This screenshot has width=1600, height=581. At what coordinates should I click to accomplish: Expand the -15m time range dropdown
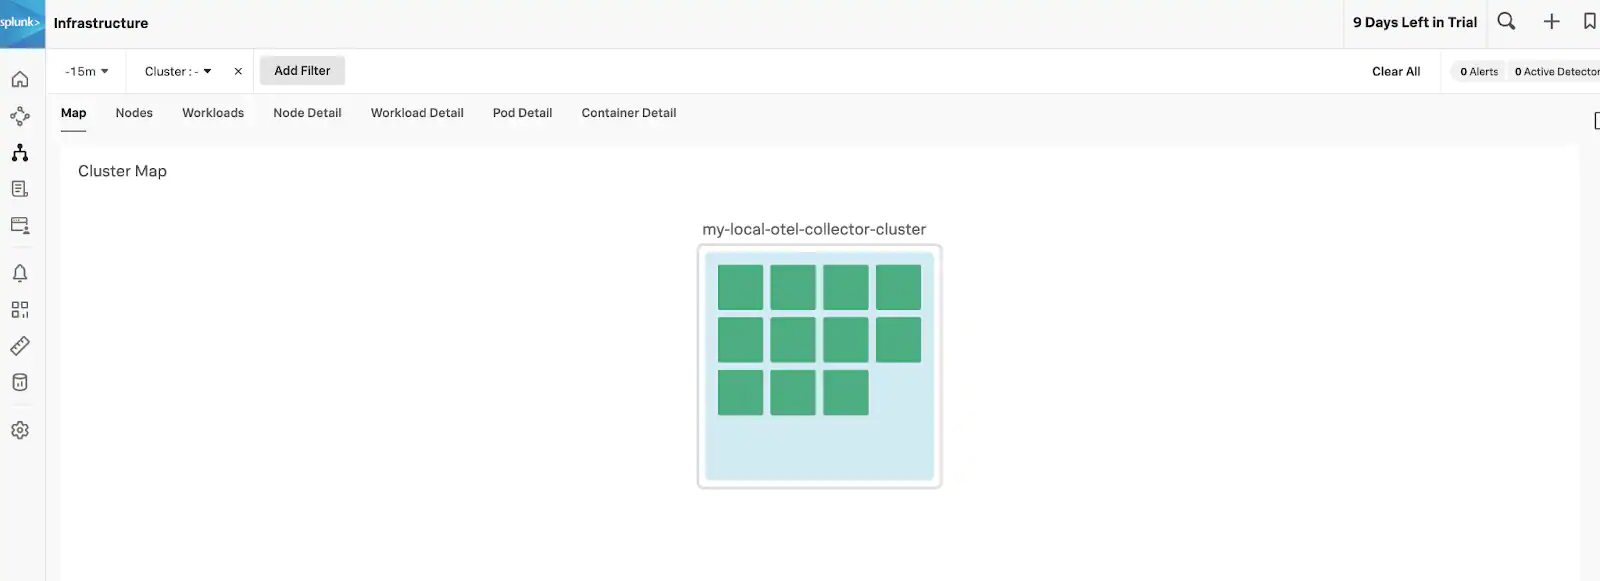[87, 71]
